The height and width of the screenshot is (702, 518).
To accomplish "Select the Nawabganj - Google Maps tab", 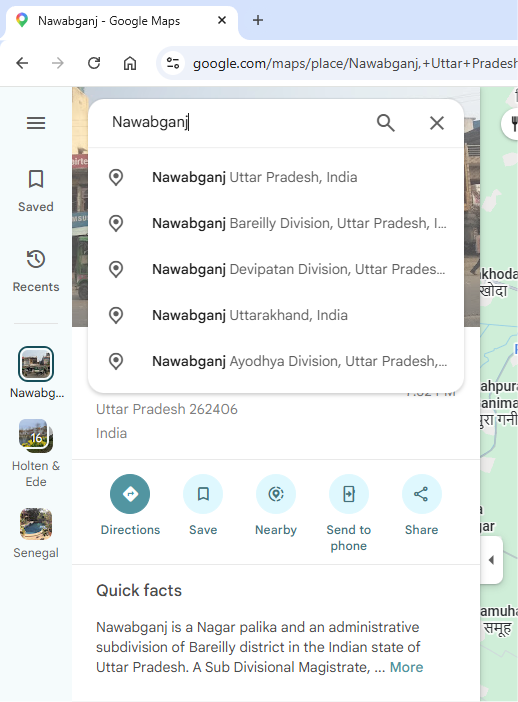I will click(121, 21).
